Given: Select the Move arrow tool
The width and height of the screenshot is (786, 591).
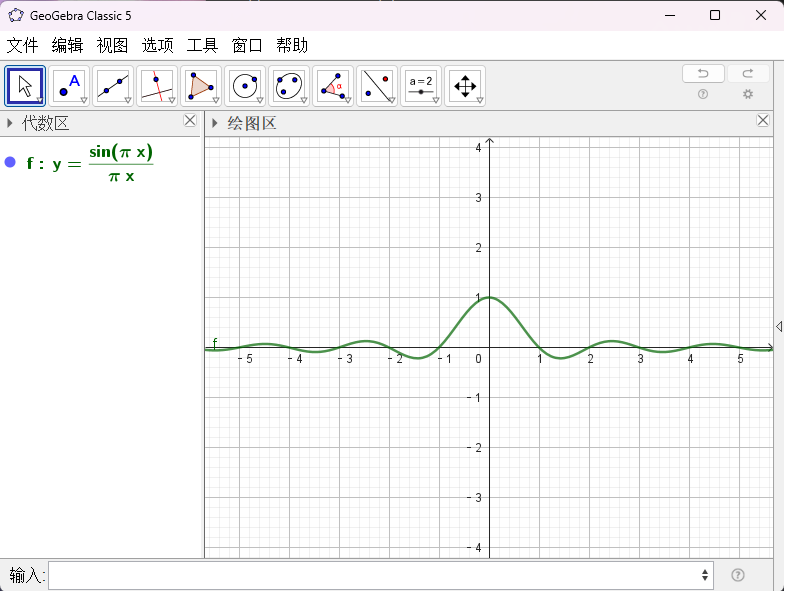Looking at the screenshot, I should click(x=25, y=86).
